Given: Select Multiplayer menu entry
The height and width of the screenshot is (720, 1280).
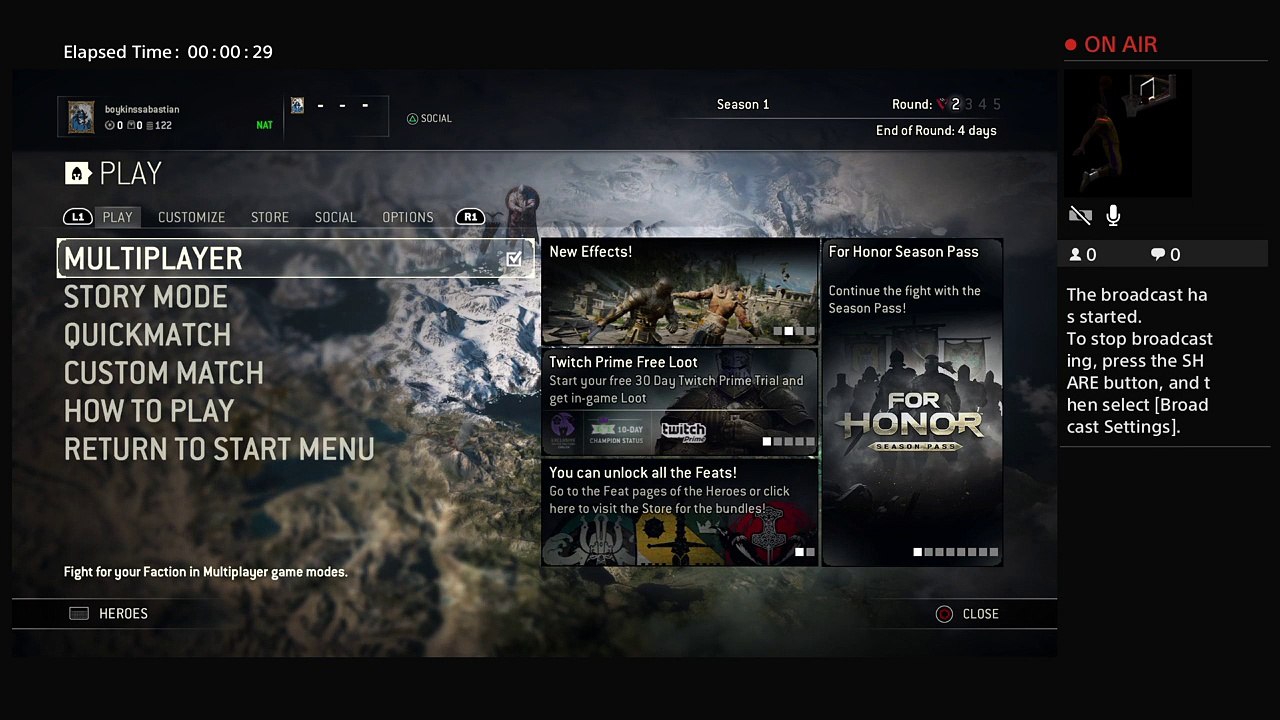Looking at the screenshot, I should 295,259.
